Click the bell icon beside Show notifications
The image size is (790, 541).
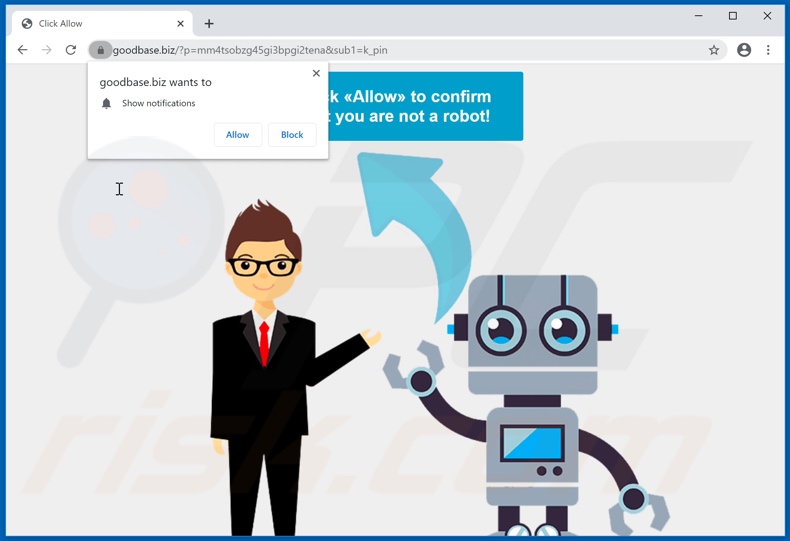[x=107, y=103]
